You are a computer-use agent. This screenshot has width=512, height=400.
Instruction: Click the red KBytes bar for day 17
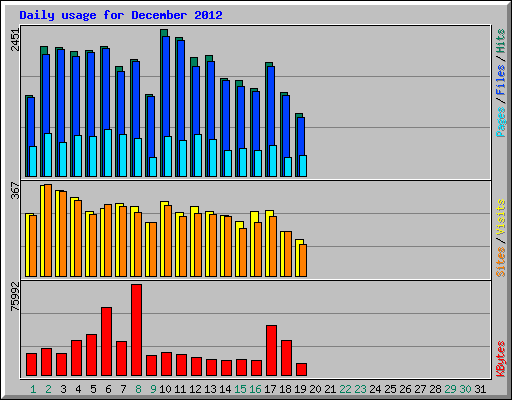pos(271,351)
